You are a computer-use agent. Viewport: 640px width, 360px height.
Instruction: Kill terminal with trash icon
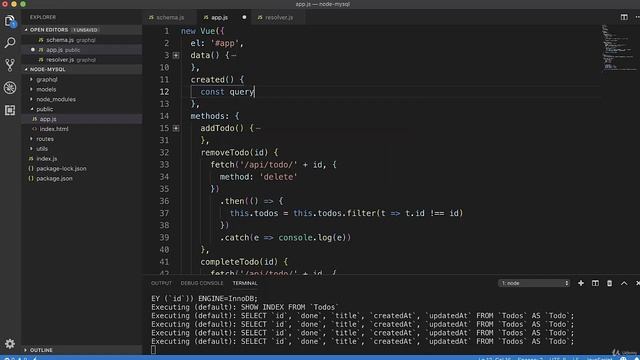pyautogui.click(x=609, y=283)
